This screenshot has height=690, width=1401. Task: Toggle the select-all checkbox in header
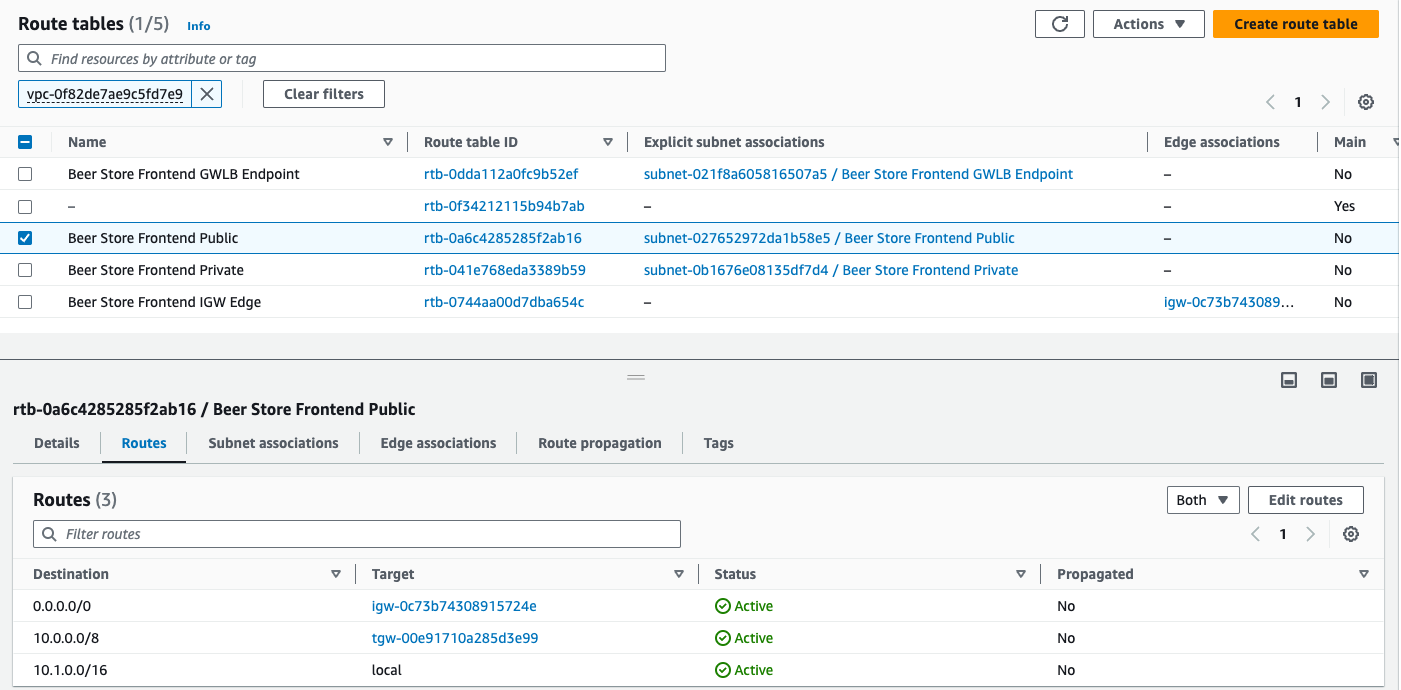pyautogui.click(x=25, y=142)
